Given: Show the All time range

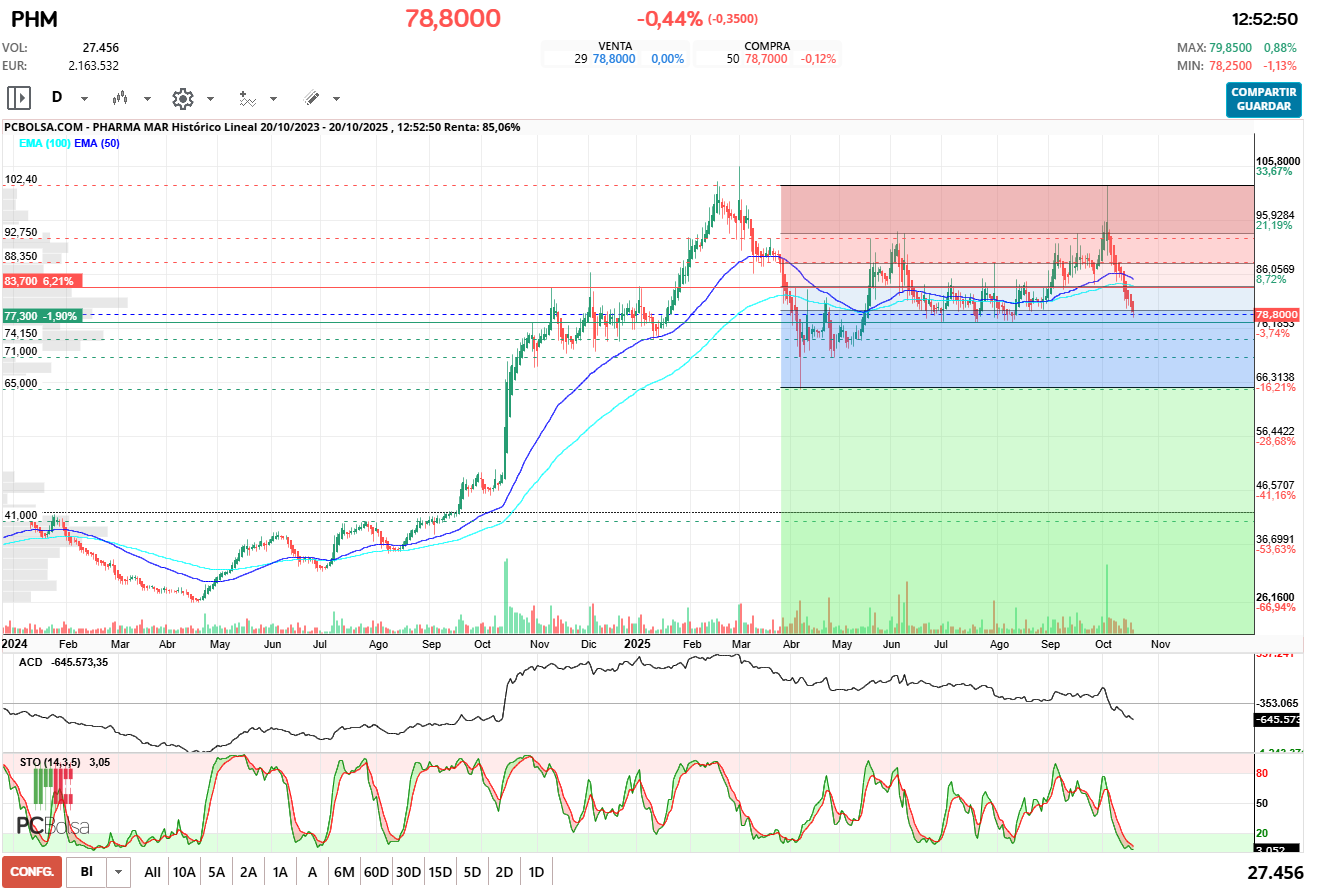Looking at the screenshot, I should 152,872.
